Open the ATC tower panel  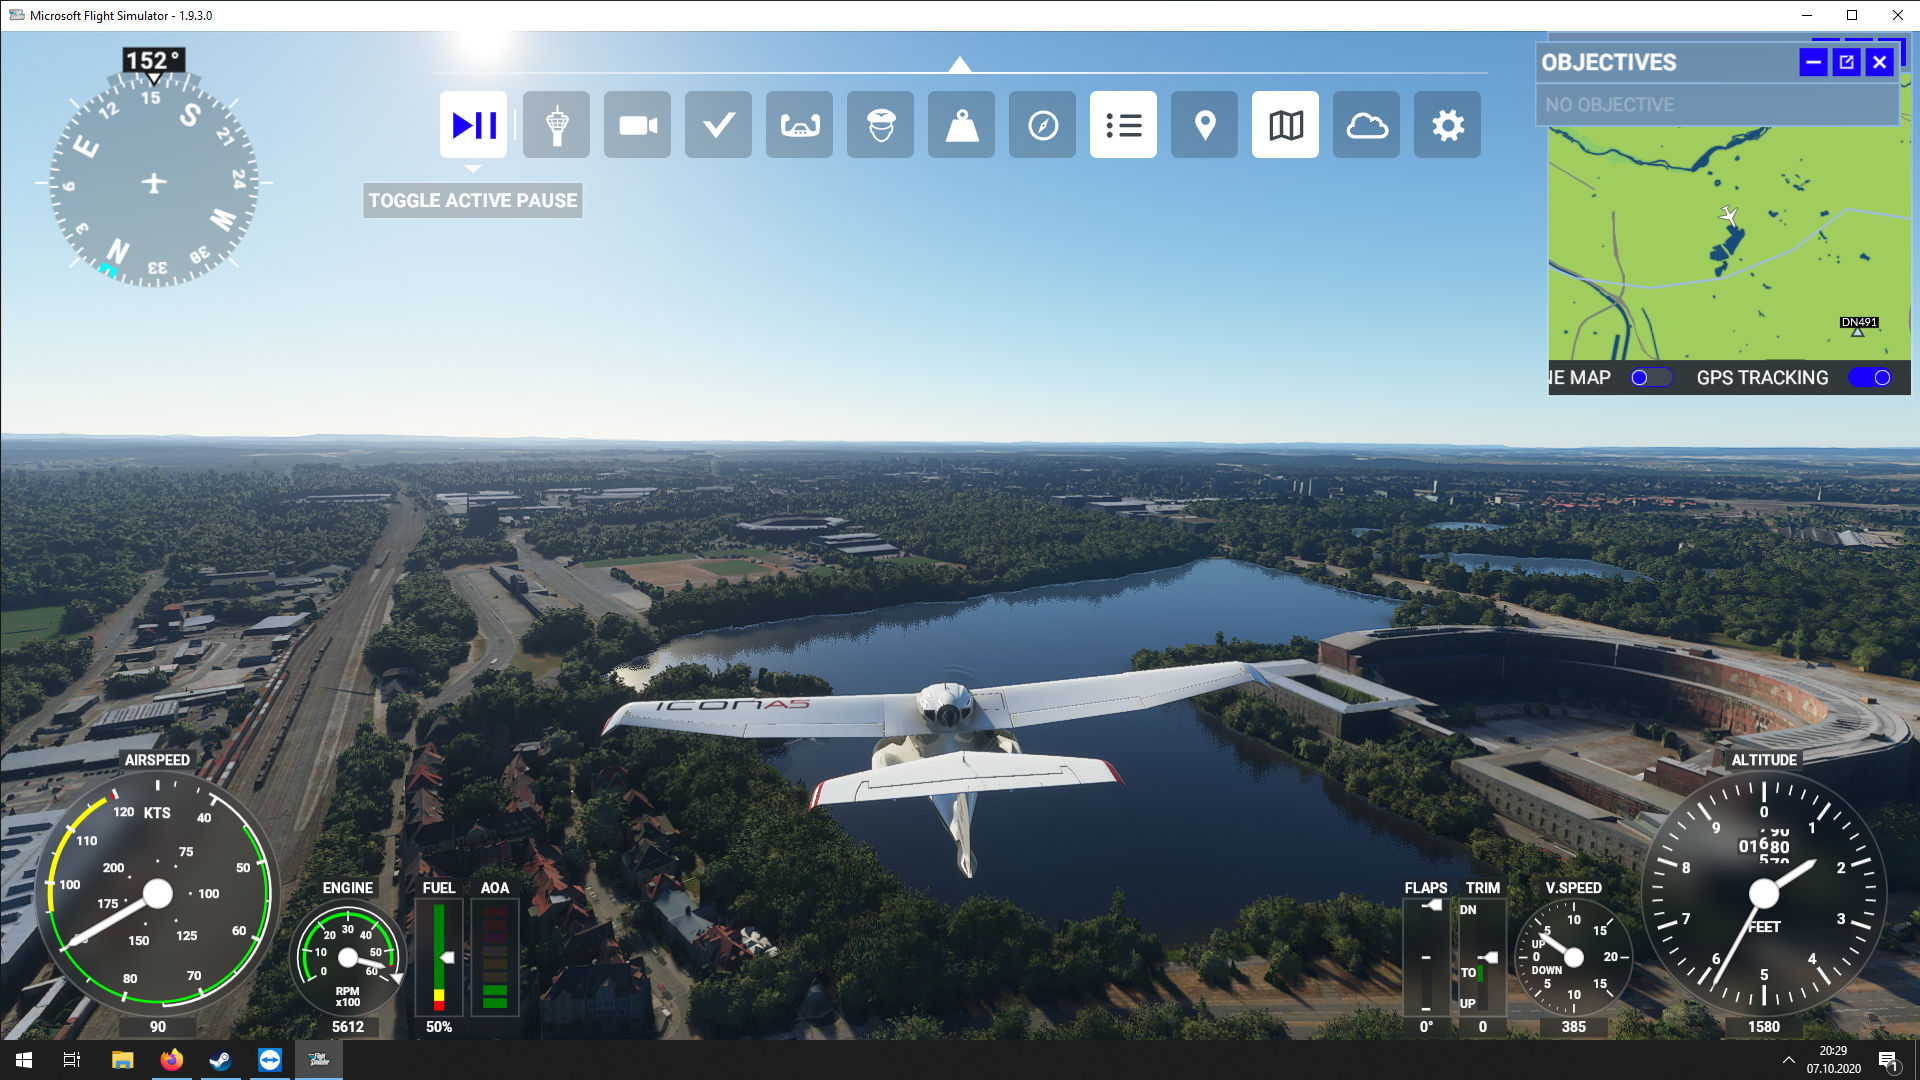tap(556, 125)
